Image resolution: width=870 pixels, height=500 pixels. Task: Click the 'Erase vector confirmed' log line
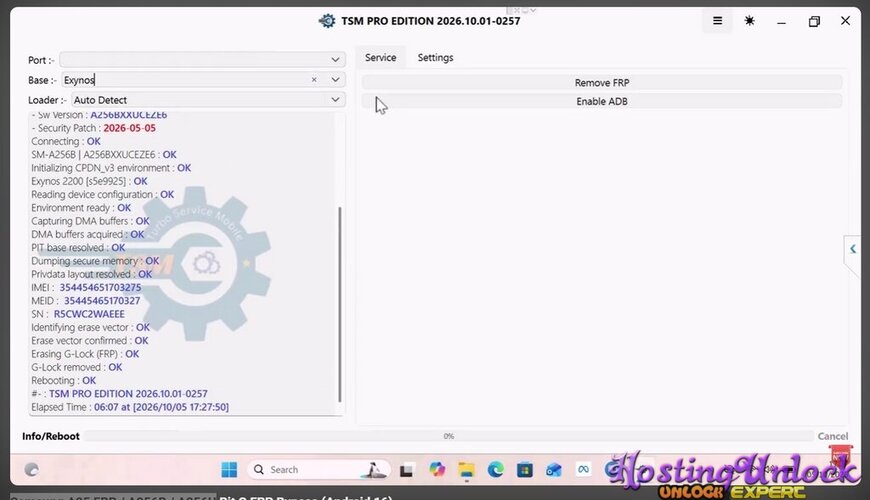coord(90,341)
